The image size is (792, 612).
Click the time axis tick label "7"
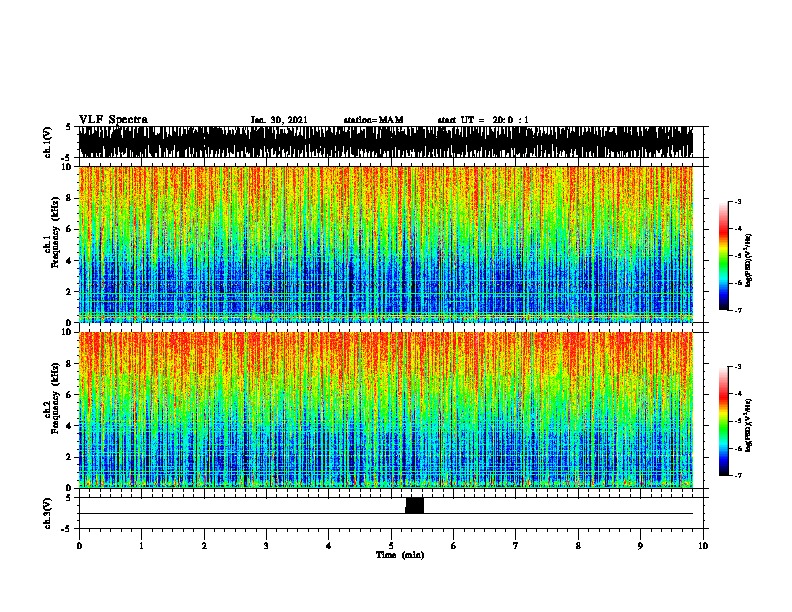516,546
